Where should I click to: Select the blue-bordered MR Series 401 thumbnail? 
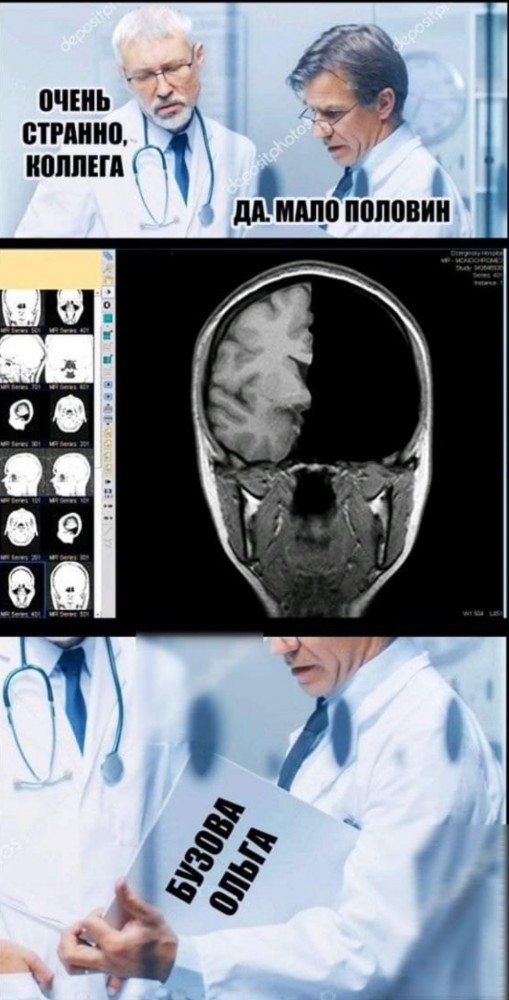(22, 590)
